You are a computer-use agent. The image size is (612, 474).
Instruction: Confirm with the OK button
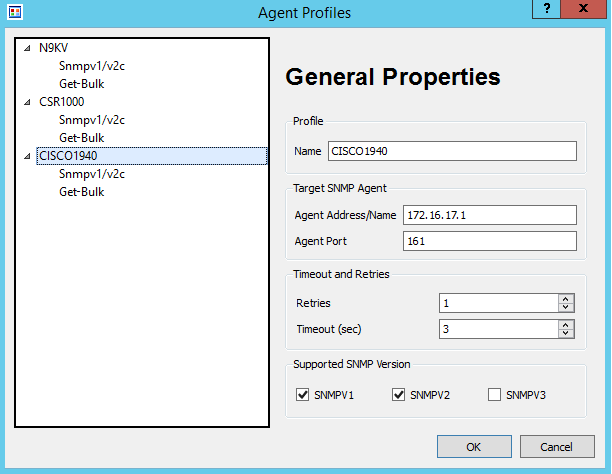pos(474,447)
